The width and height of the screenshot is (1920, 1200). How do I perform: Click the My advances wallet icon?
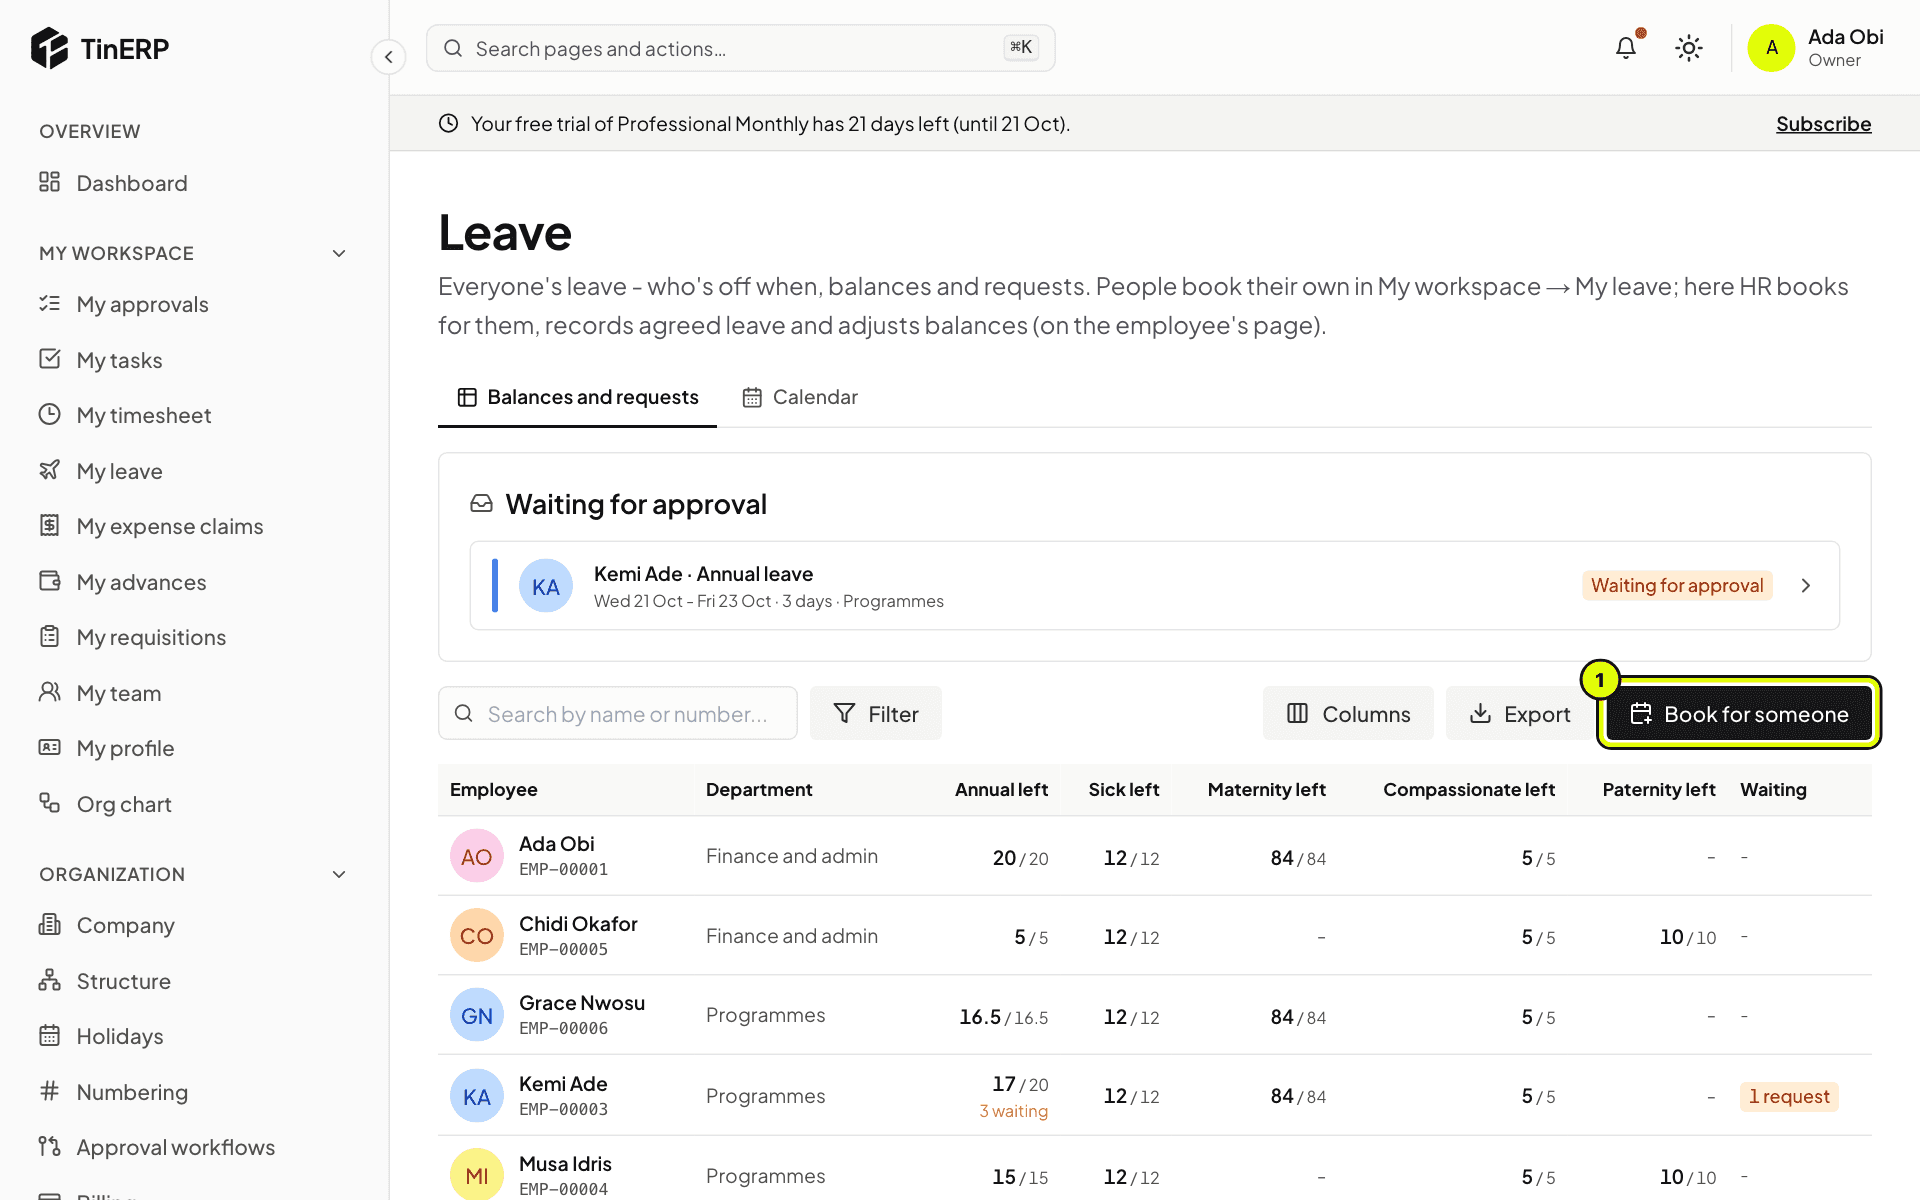point(49,581)
